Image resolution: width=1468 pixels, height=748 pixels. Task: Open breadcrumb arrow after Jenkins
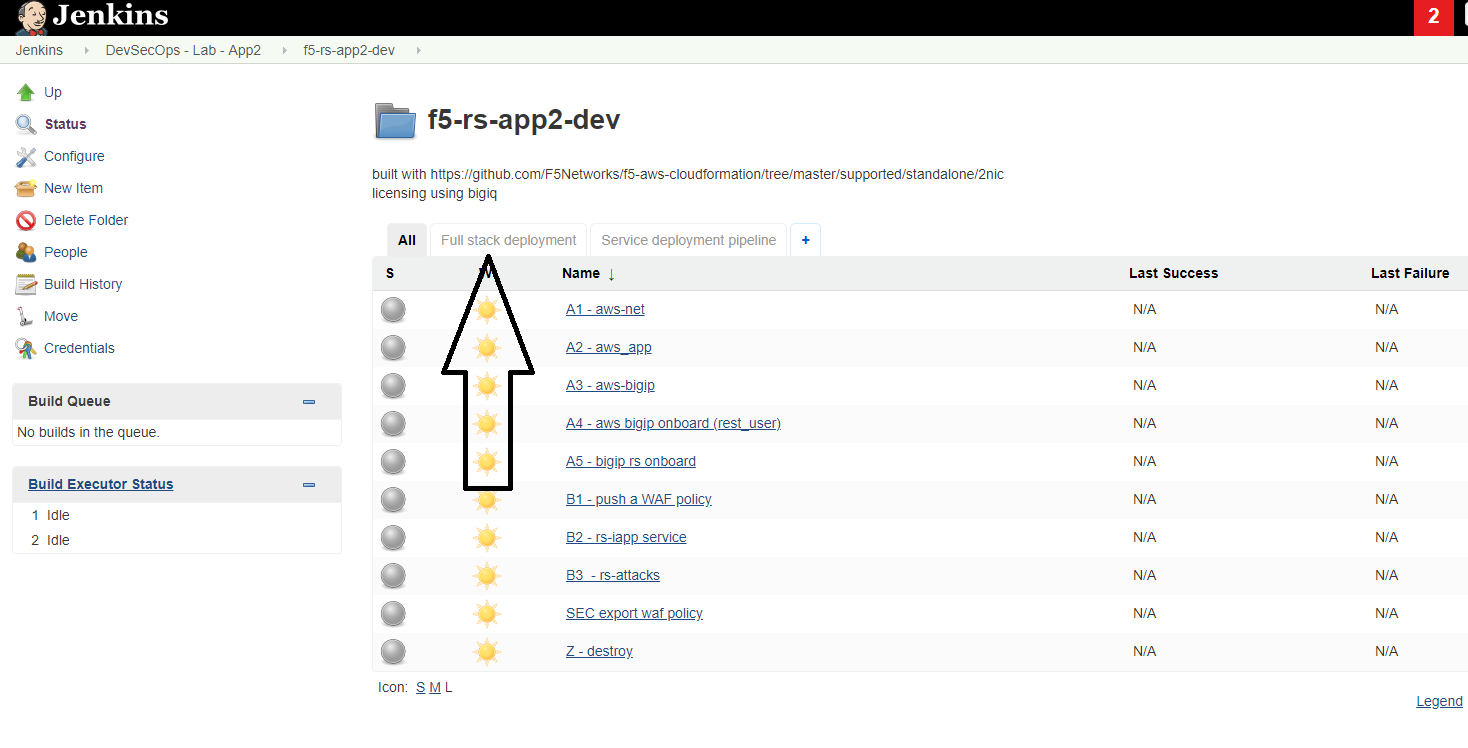tap(88, 50)
